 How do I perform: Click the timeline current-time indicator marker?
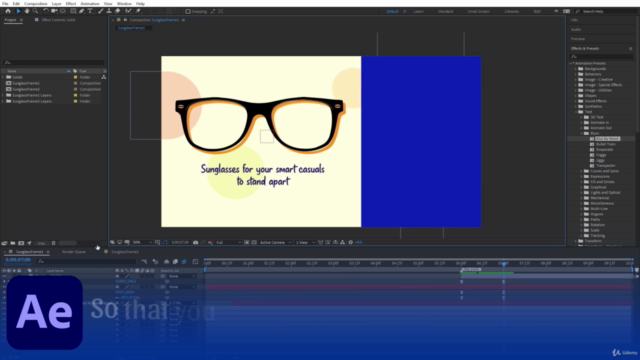504,264
